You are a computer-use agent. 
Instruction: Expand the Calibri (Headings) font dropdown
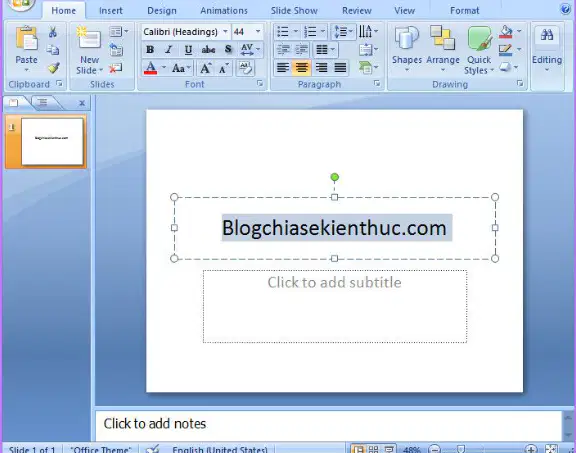(225, 32)
